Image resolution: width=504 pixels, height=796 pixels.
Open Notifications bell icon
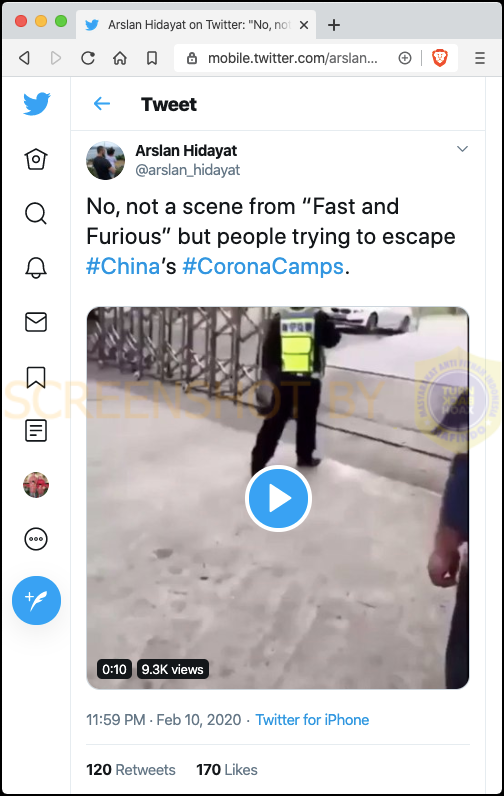(36, 268)
